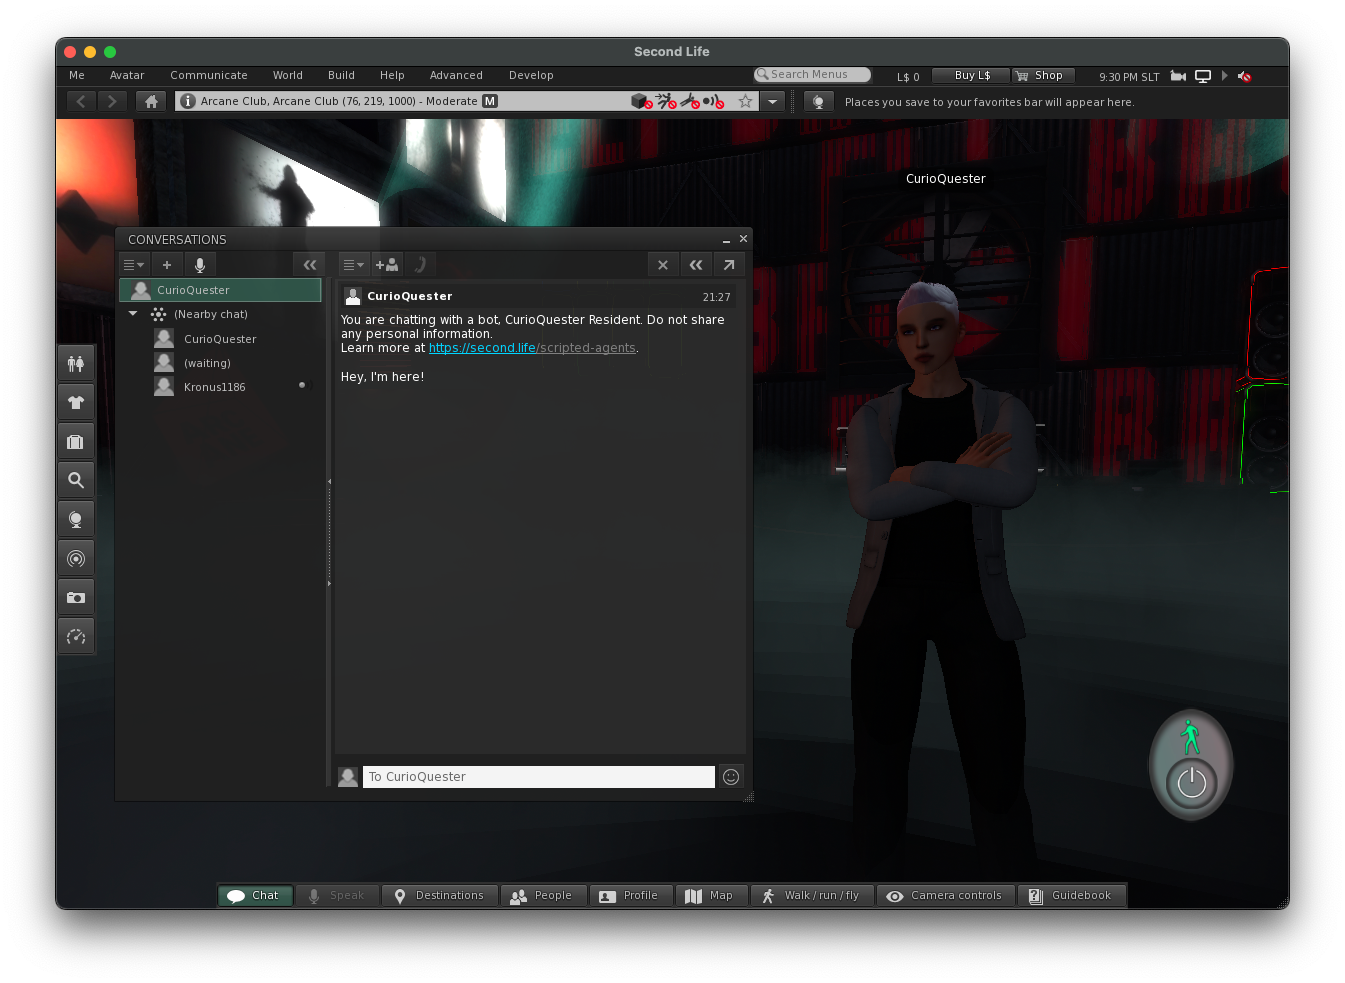Viewport: 1345px width, 983px height.
Task: Start a voice call with phone icon
Action: tap(420, 265)
